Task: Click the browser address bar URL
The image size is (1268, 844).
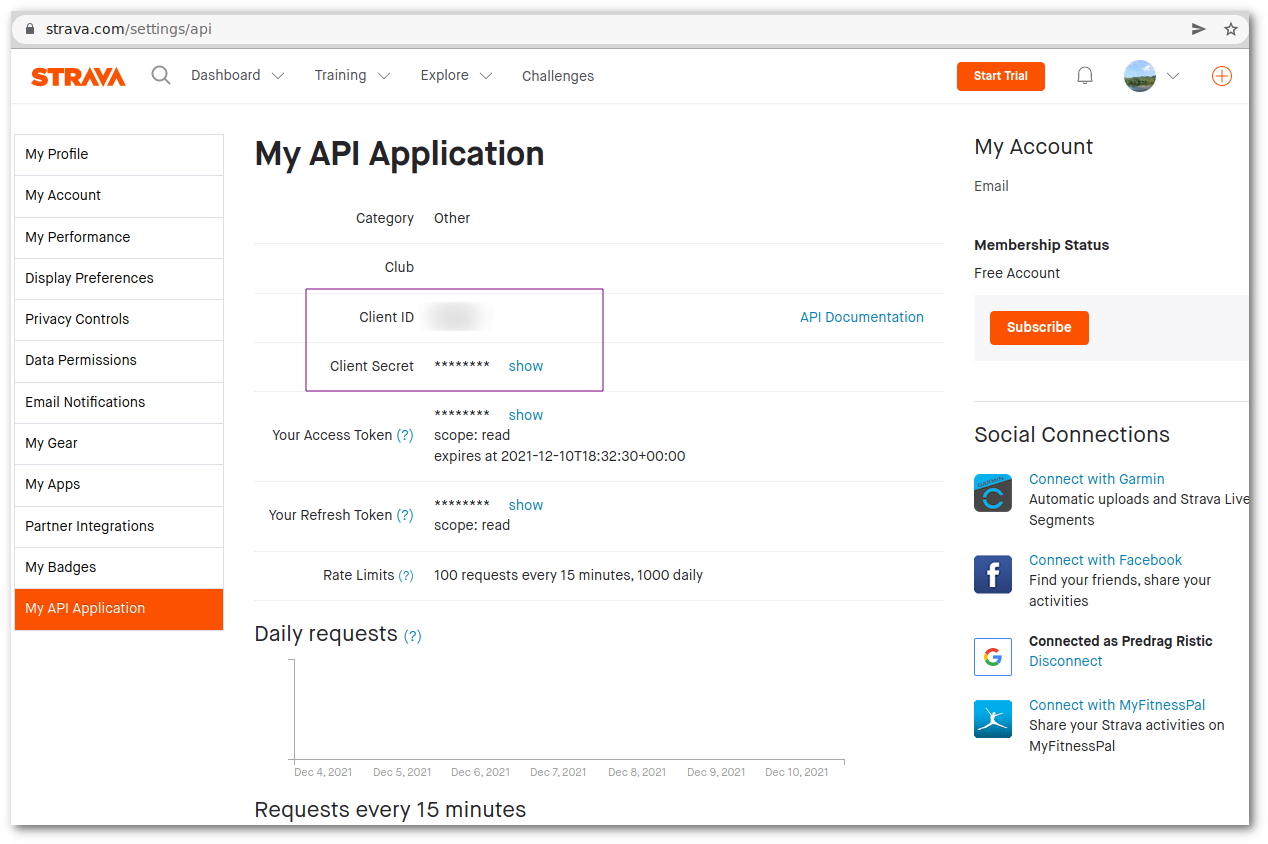Action: click(x=129, y=29)
